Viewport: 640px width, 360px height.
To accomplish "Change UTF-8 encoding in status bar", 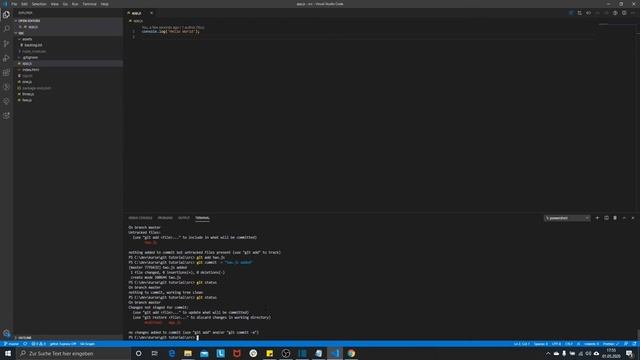I will (x=556, y=344).
